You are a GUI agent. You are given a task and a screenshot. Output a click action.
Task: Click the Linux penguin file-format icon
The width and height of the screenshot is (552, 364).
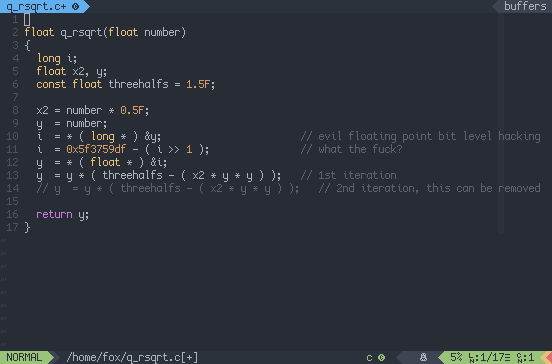pyautogui.click(x=424, y=357)
